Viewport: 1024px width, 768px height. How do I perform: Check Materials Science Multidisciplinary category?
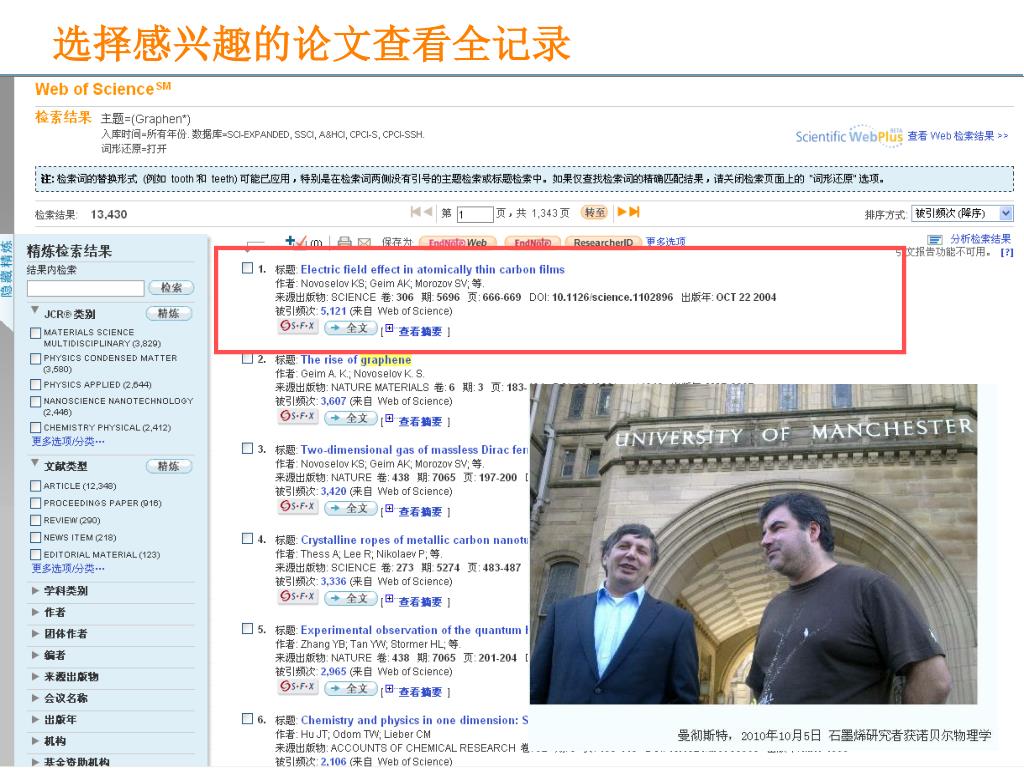tap(36, 333)
